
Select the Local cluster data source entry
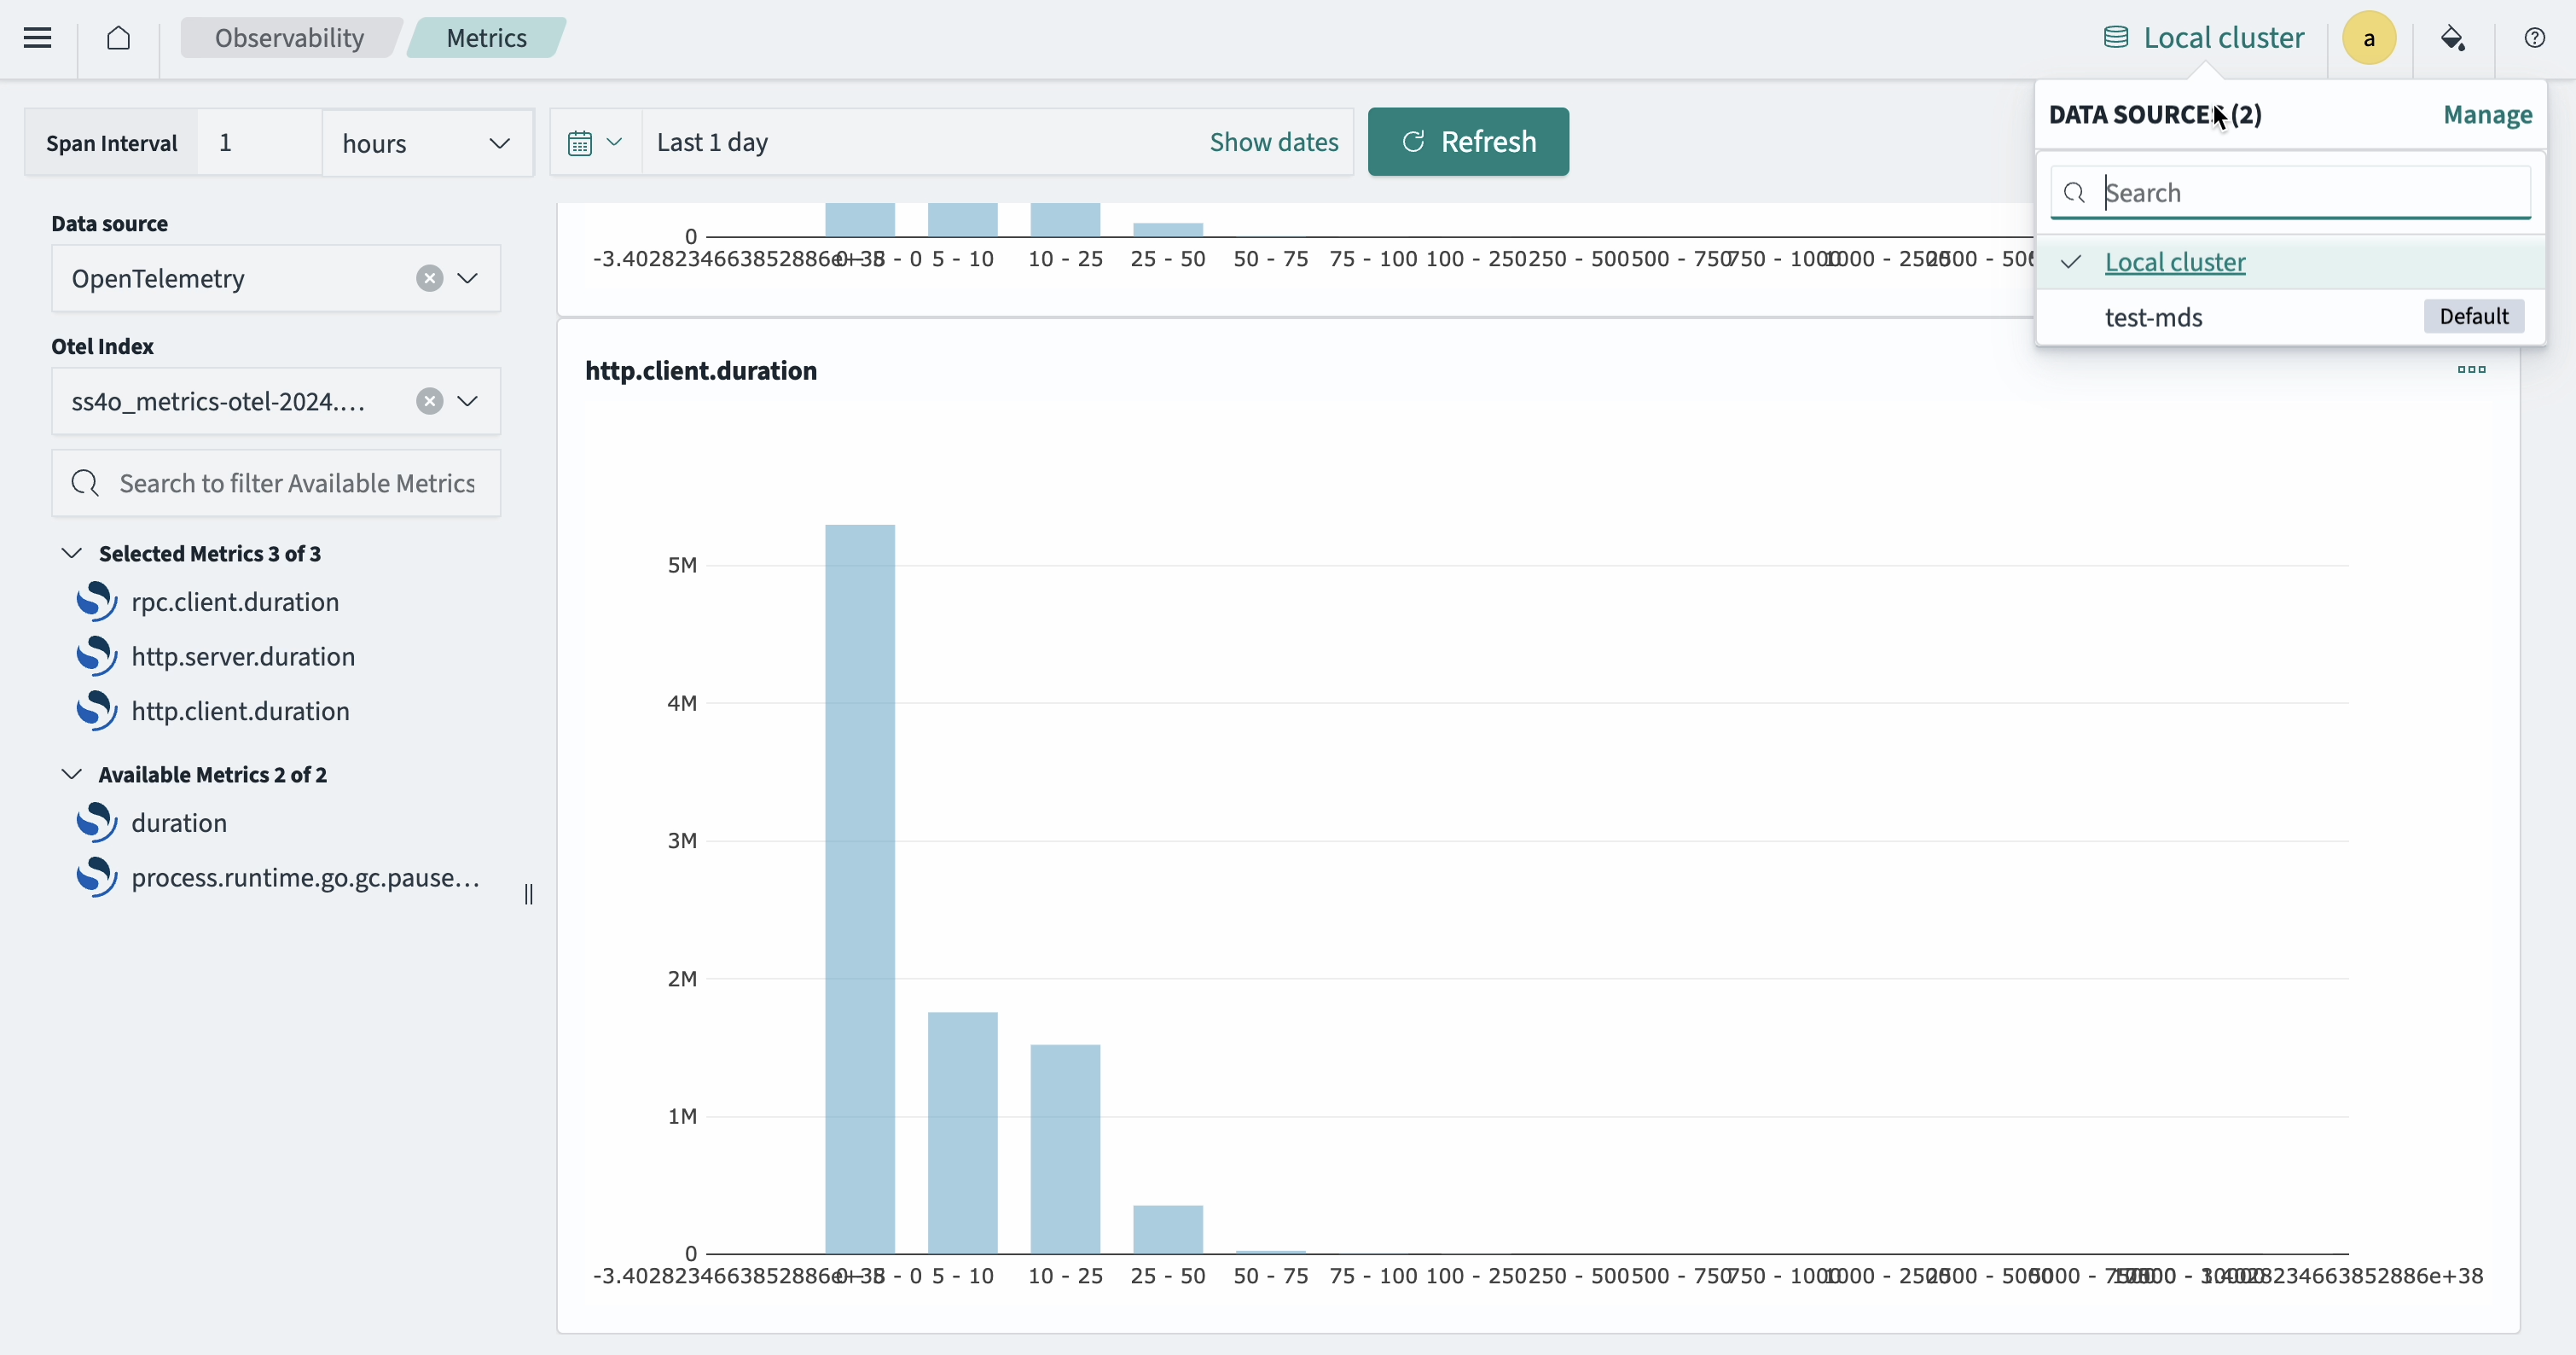tap(2176, 262)
